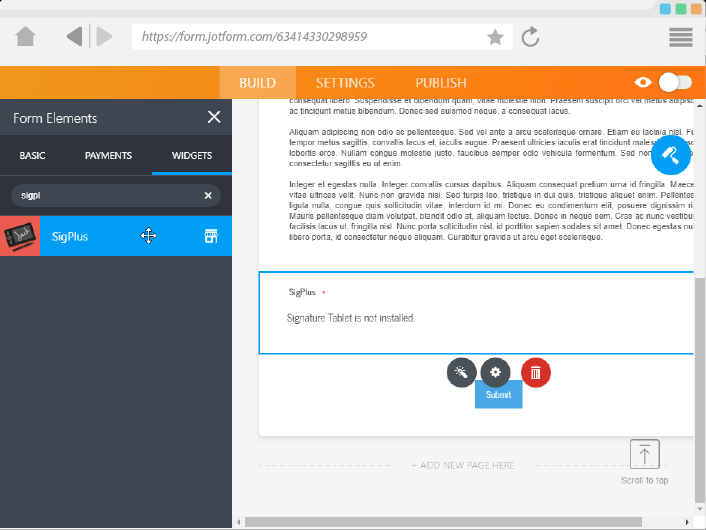706x530 pixels.
Task: Clear the widget search field
Action: pos(208,196)
